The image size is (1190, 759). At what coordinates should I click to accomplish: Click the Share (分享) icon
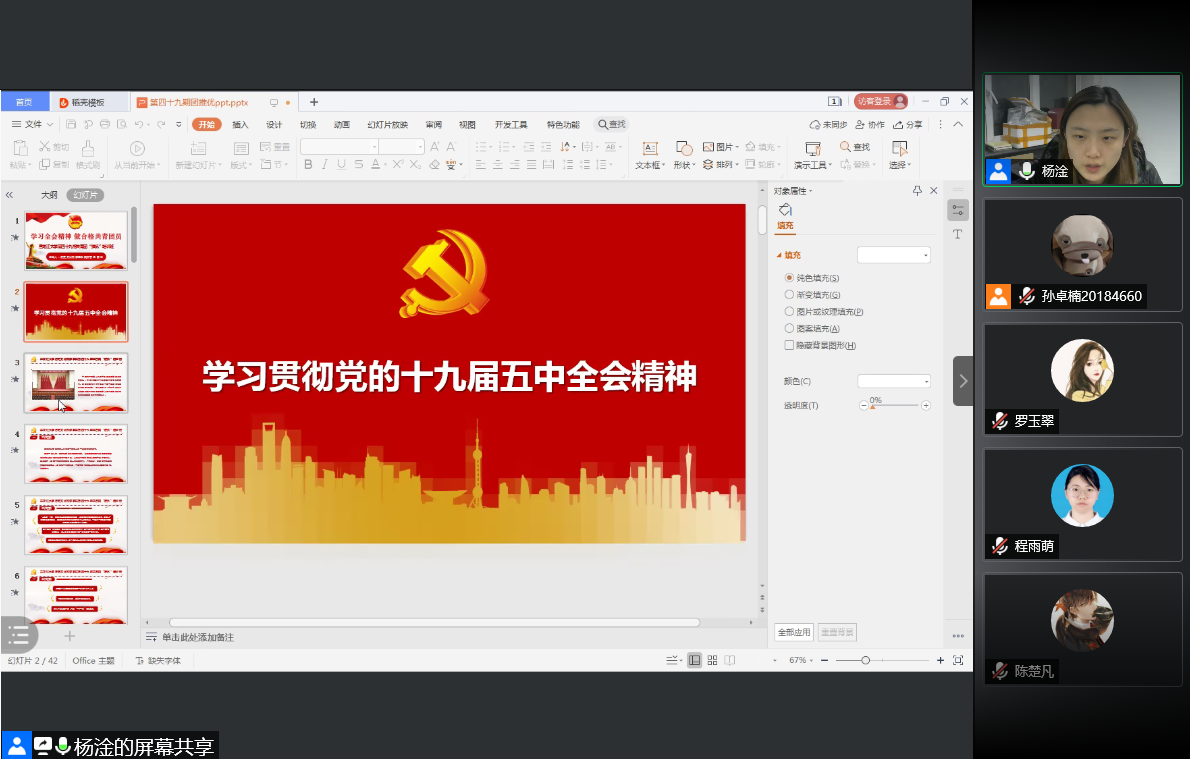[908, 125]
